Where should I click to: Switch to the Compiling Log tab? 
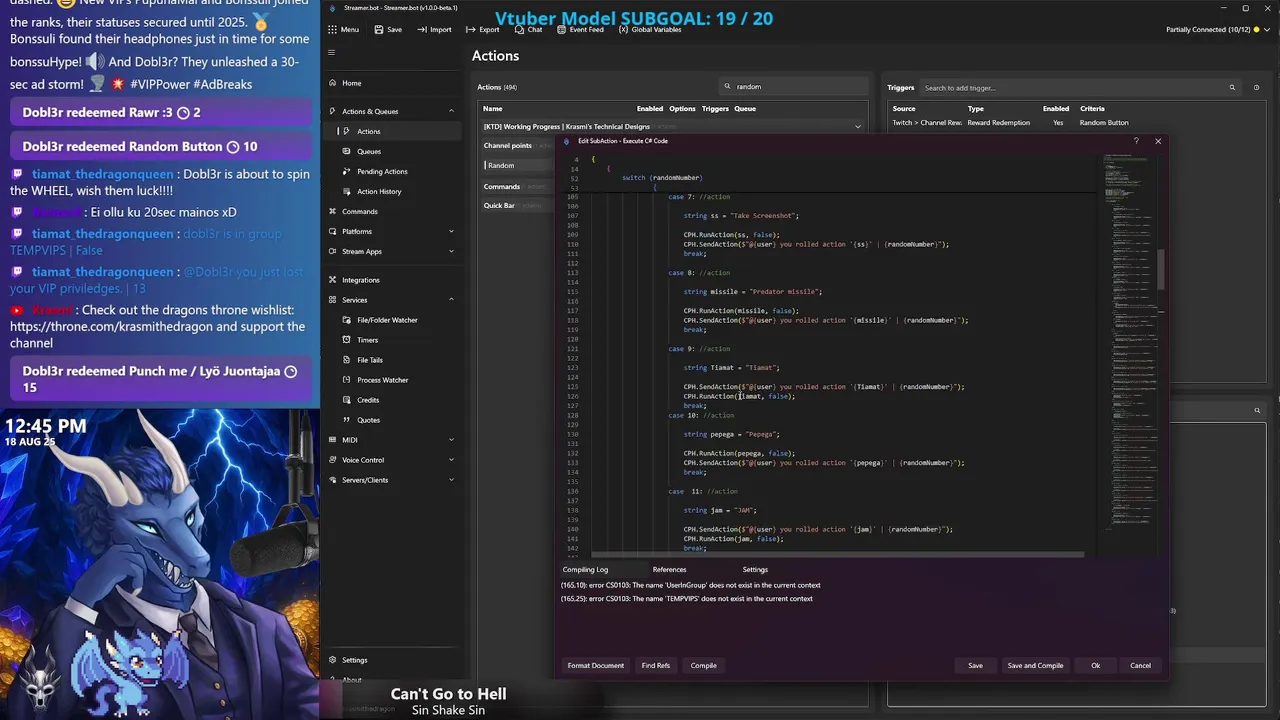coord(585,569)
